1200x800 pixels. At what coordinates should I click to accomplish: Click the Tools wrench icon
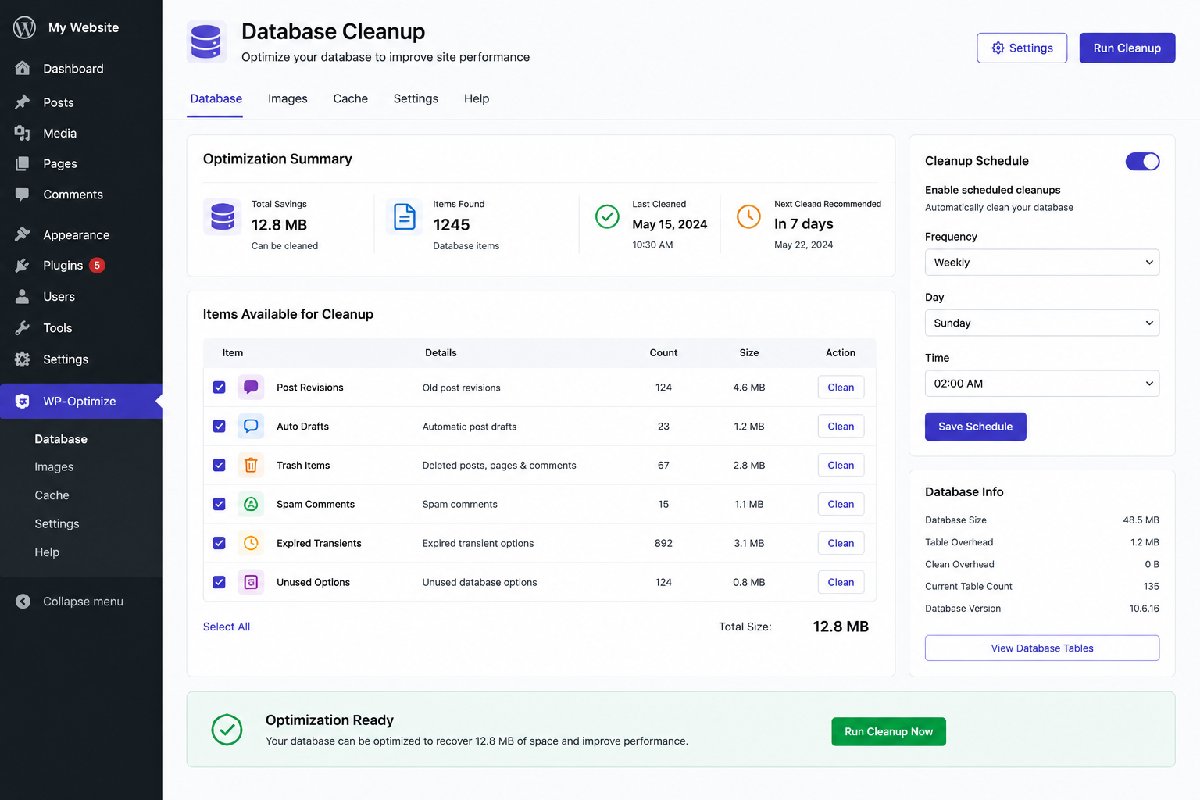22,328
